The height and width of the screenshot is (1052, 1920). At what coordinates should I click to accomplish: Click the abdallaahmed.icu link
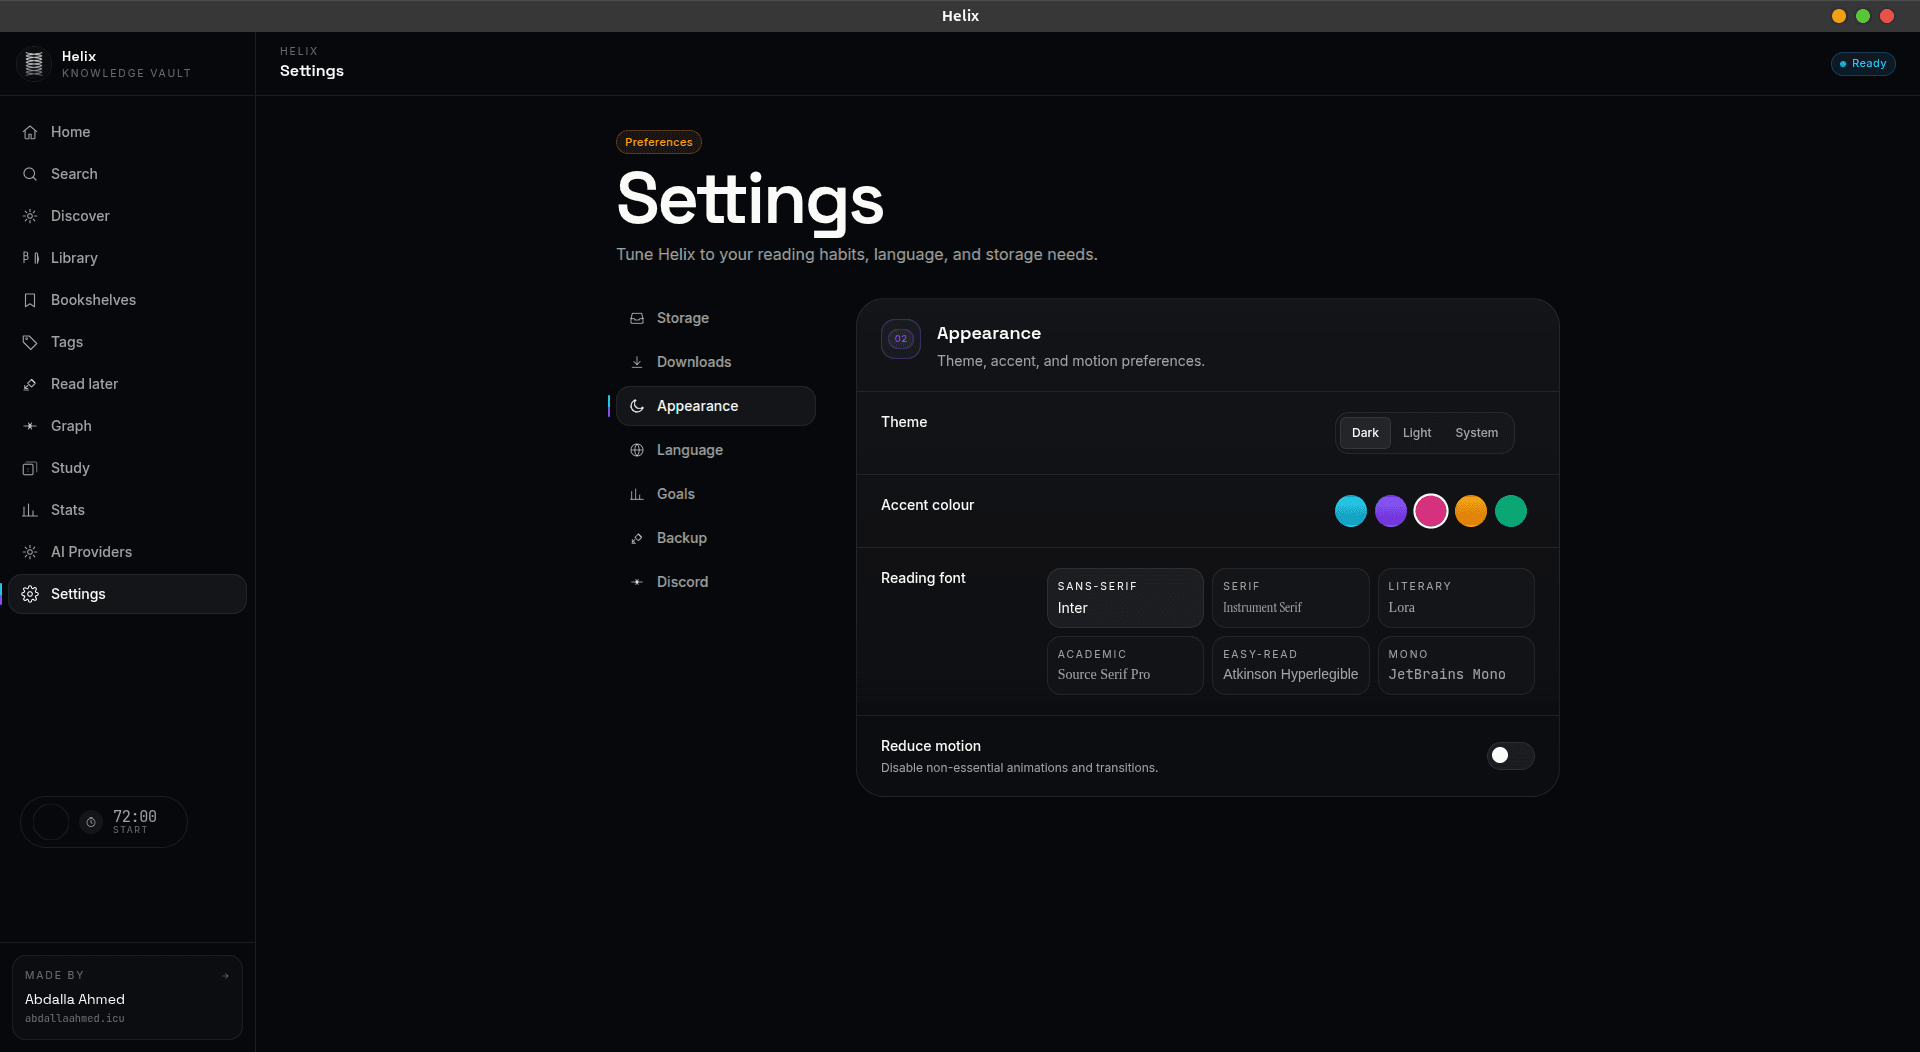click(75, 1019)
